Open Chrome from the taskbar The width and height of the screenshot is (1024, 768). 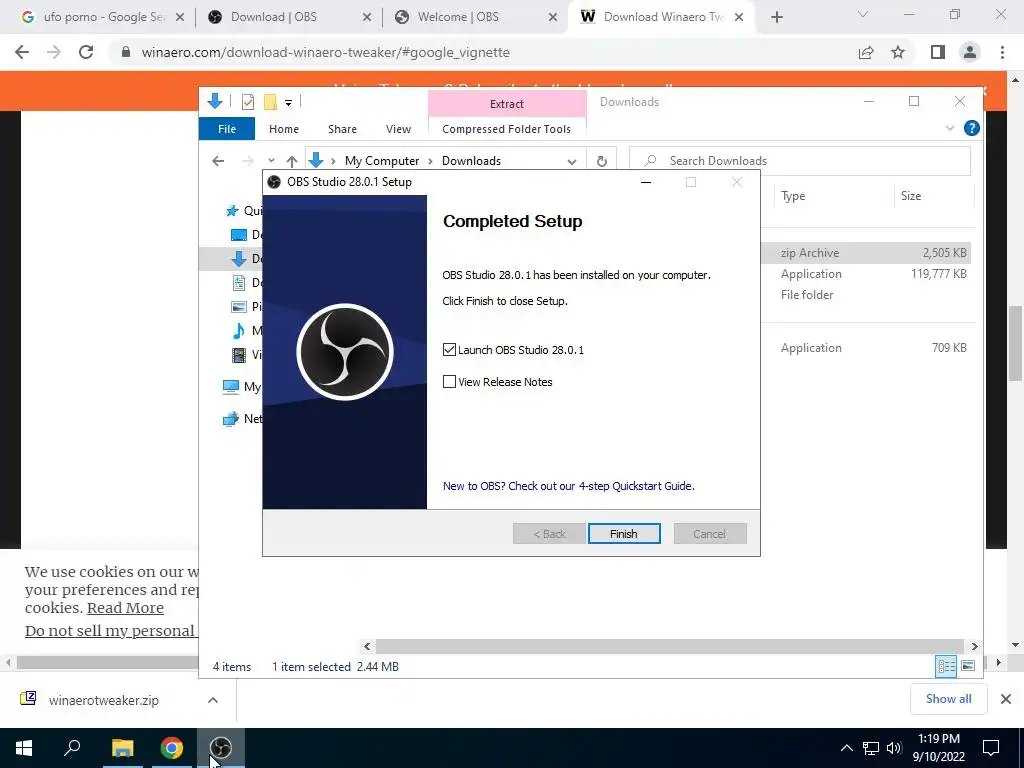pos(172,748)
